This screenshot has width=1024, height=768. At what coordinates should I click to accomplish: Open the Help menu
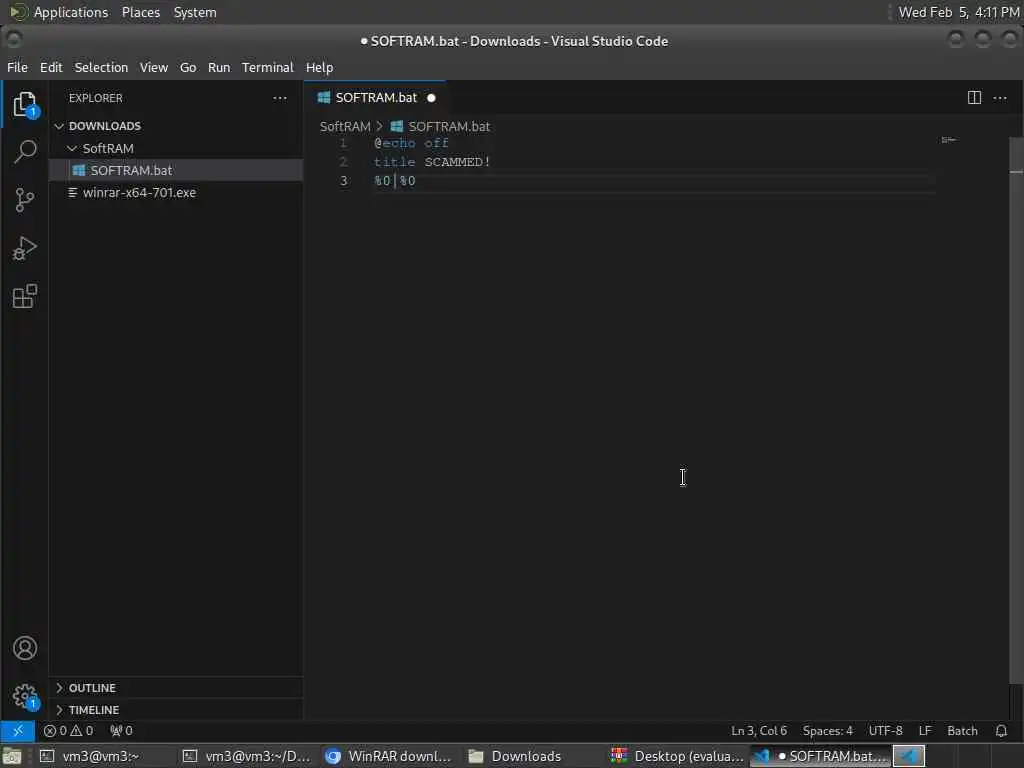point(319,67)
